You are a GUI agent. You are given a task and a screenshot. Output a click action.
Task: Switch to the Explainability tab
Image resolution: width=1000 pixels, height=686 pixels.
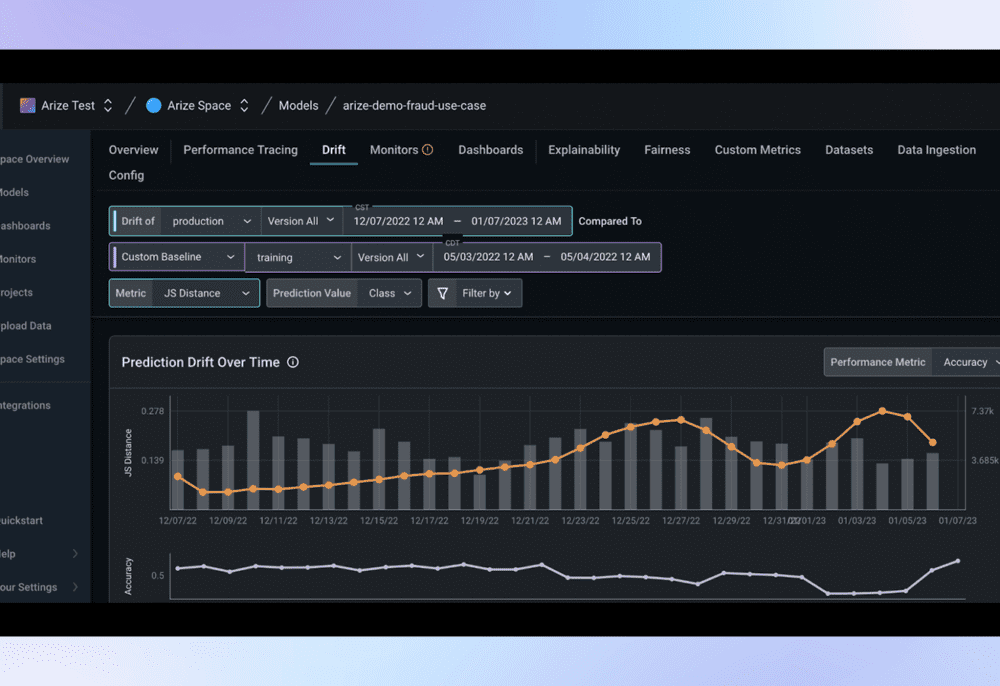click(584, 150)
